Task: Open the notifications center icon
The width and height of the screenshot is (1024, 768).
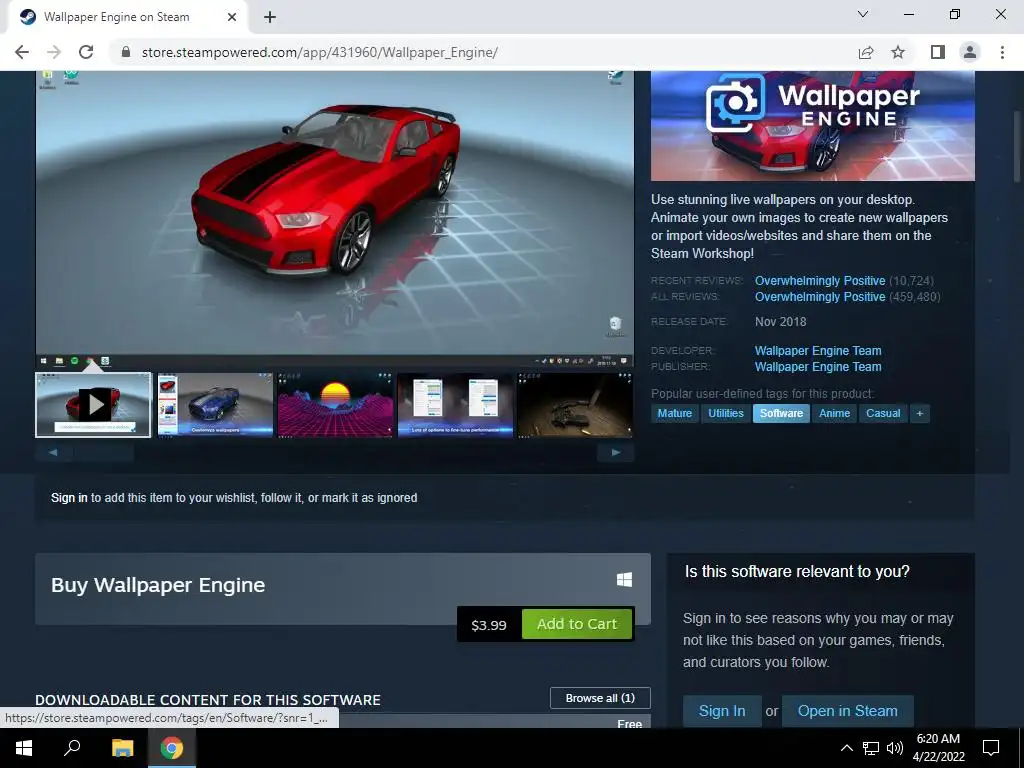Action: coord(991,748)
